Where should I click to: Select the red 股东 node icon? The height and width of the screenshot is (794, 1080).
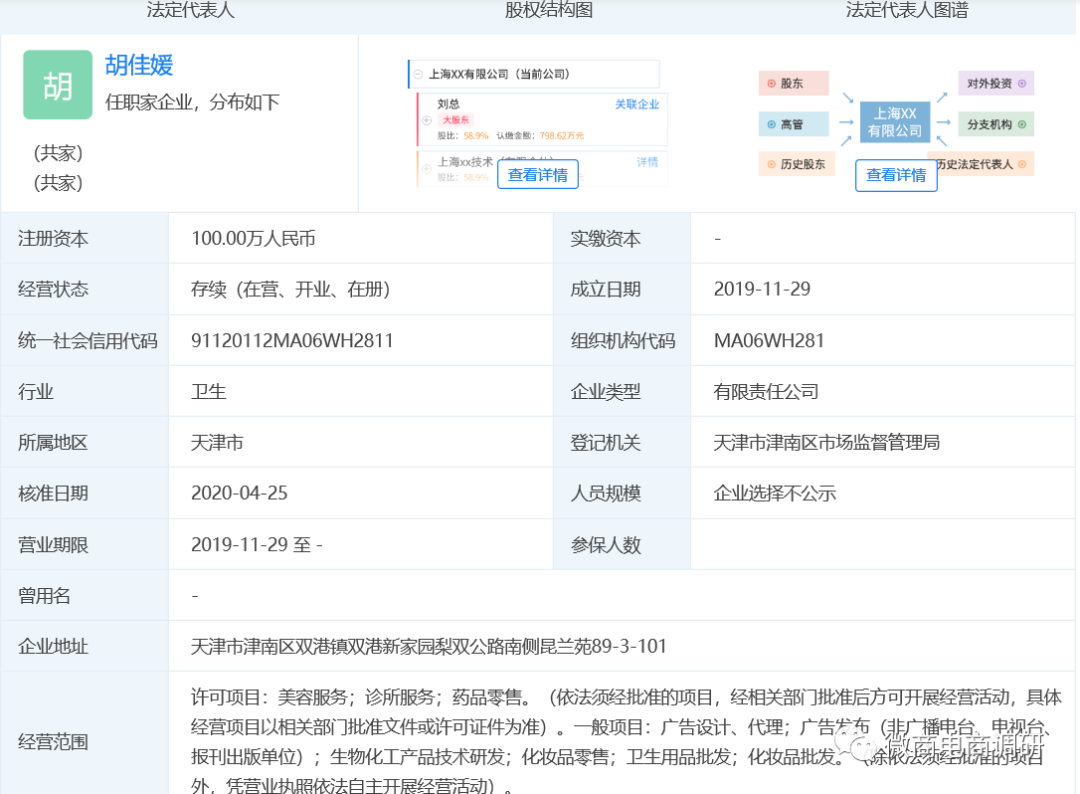pyautogui.click(x=771, y=84)
